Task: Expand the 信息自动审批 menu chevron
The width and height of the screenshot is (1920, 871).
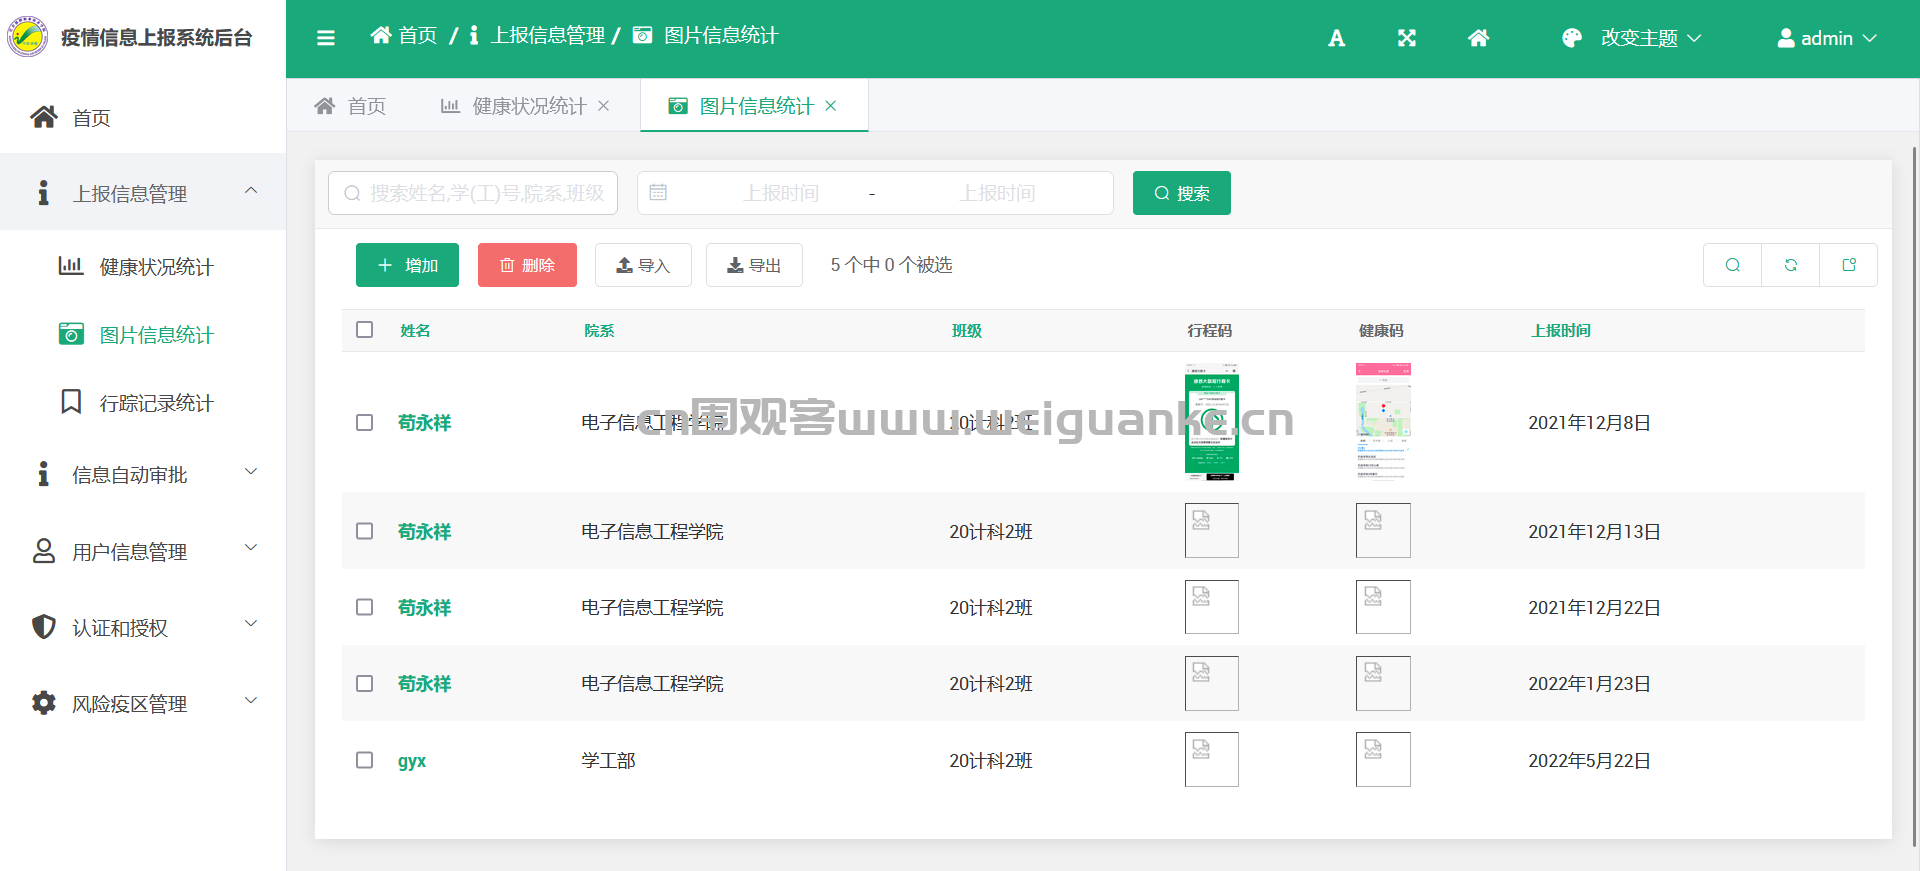Action: click(x=251, y=471)
